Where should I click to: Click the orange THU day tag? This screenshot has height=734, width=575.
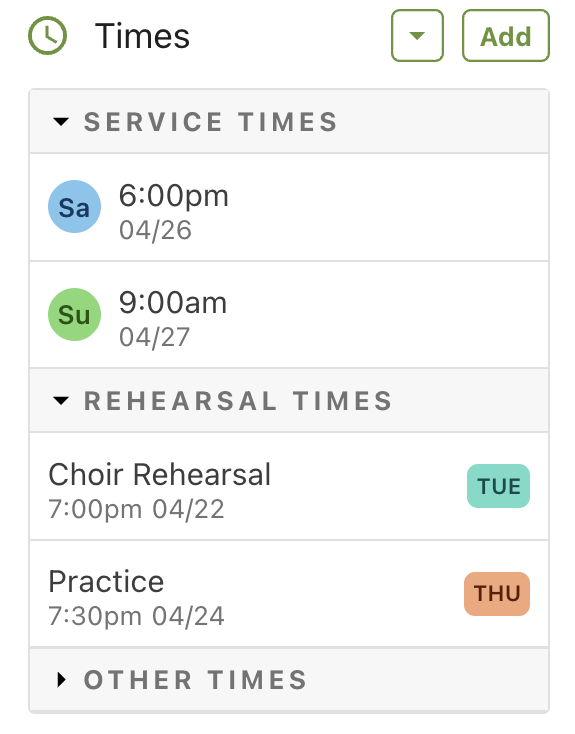(x=497, y=594)
